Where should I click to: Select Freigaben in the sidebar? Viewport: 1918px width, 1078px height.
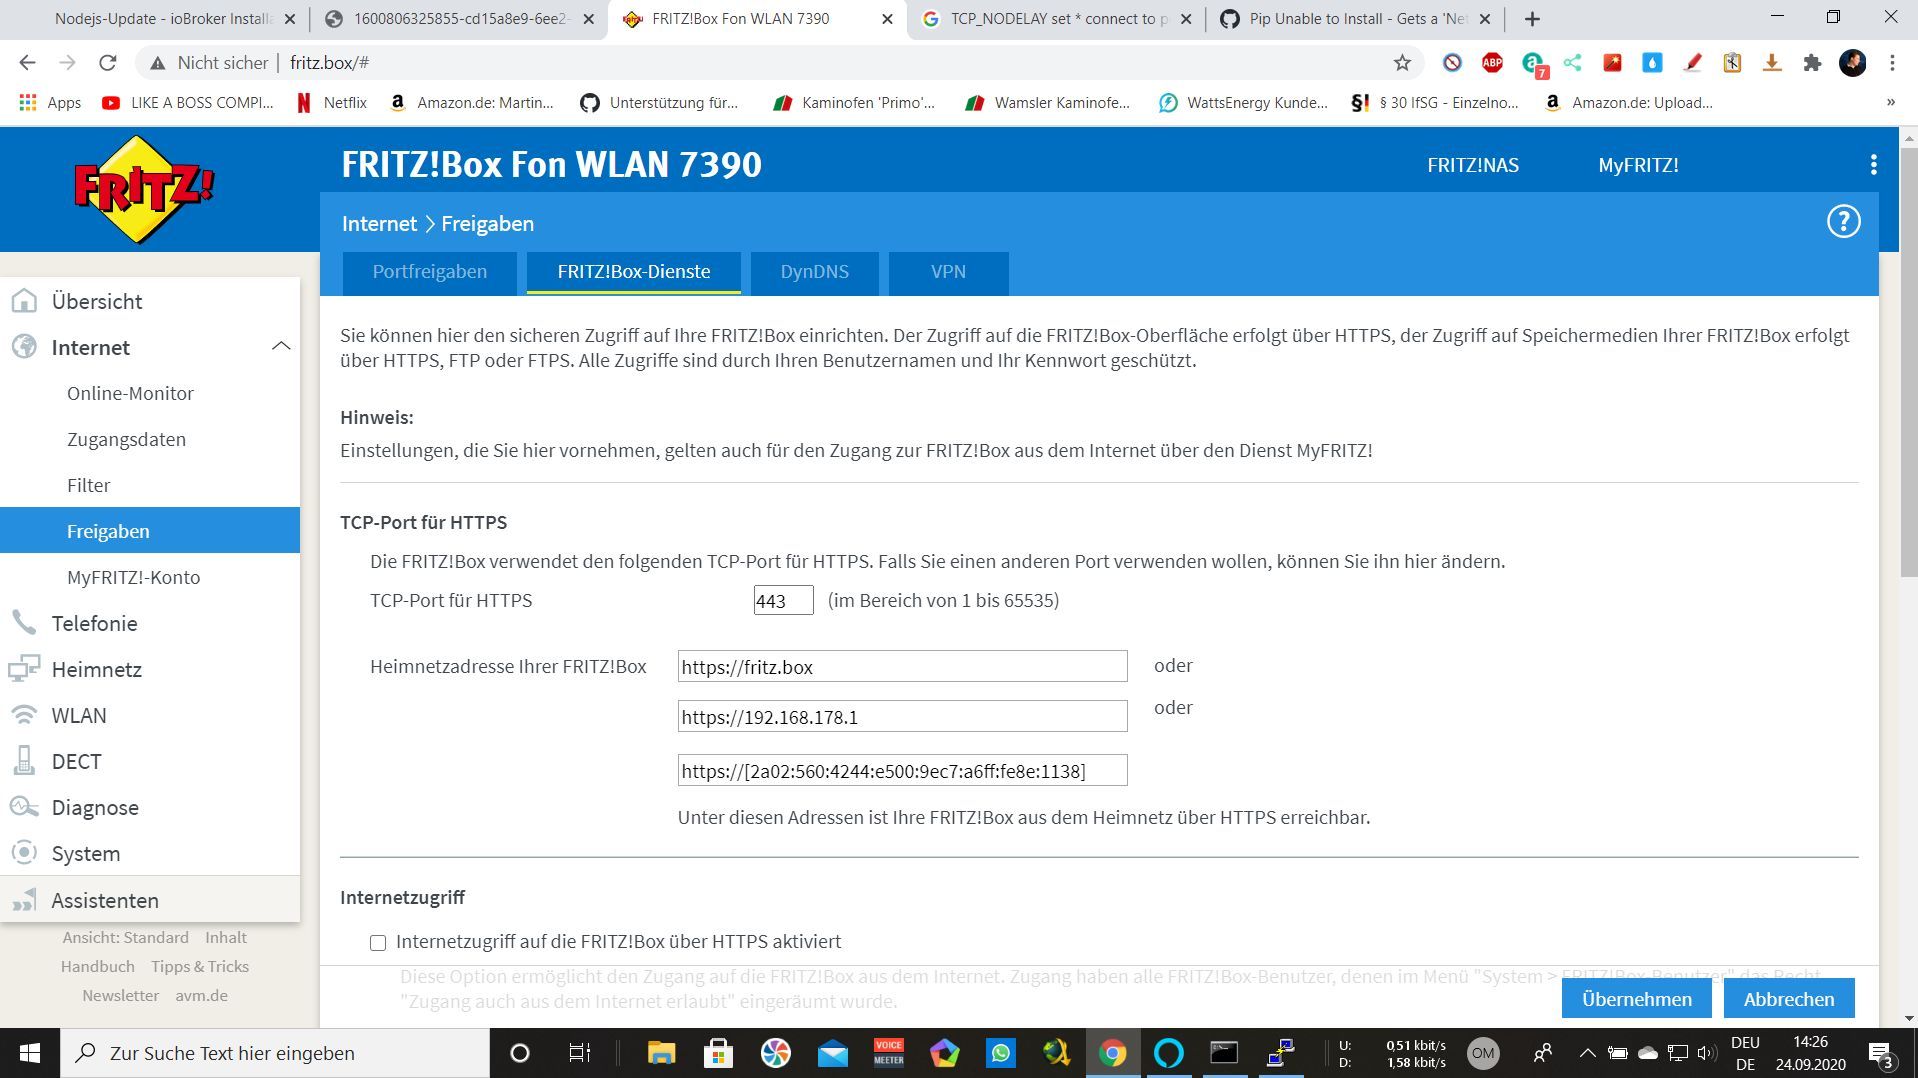click(x=150, y=530)
